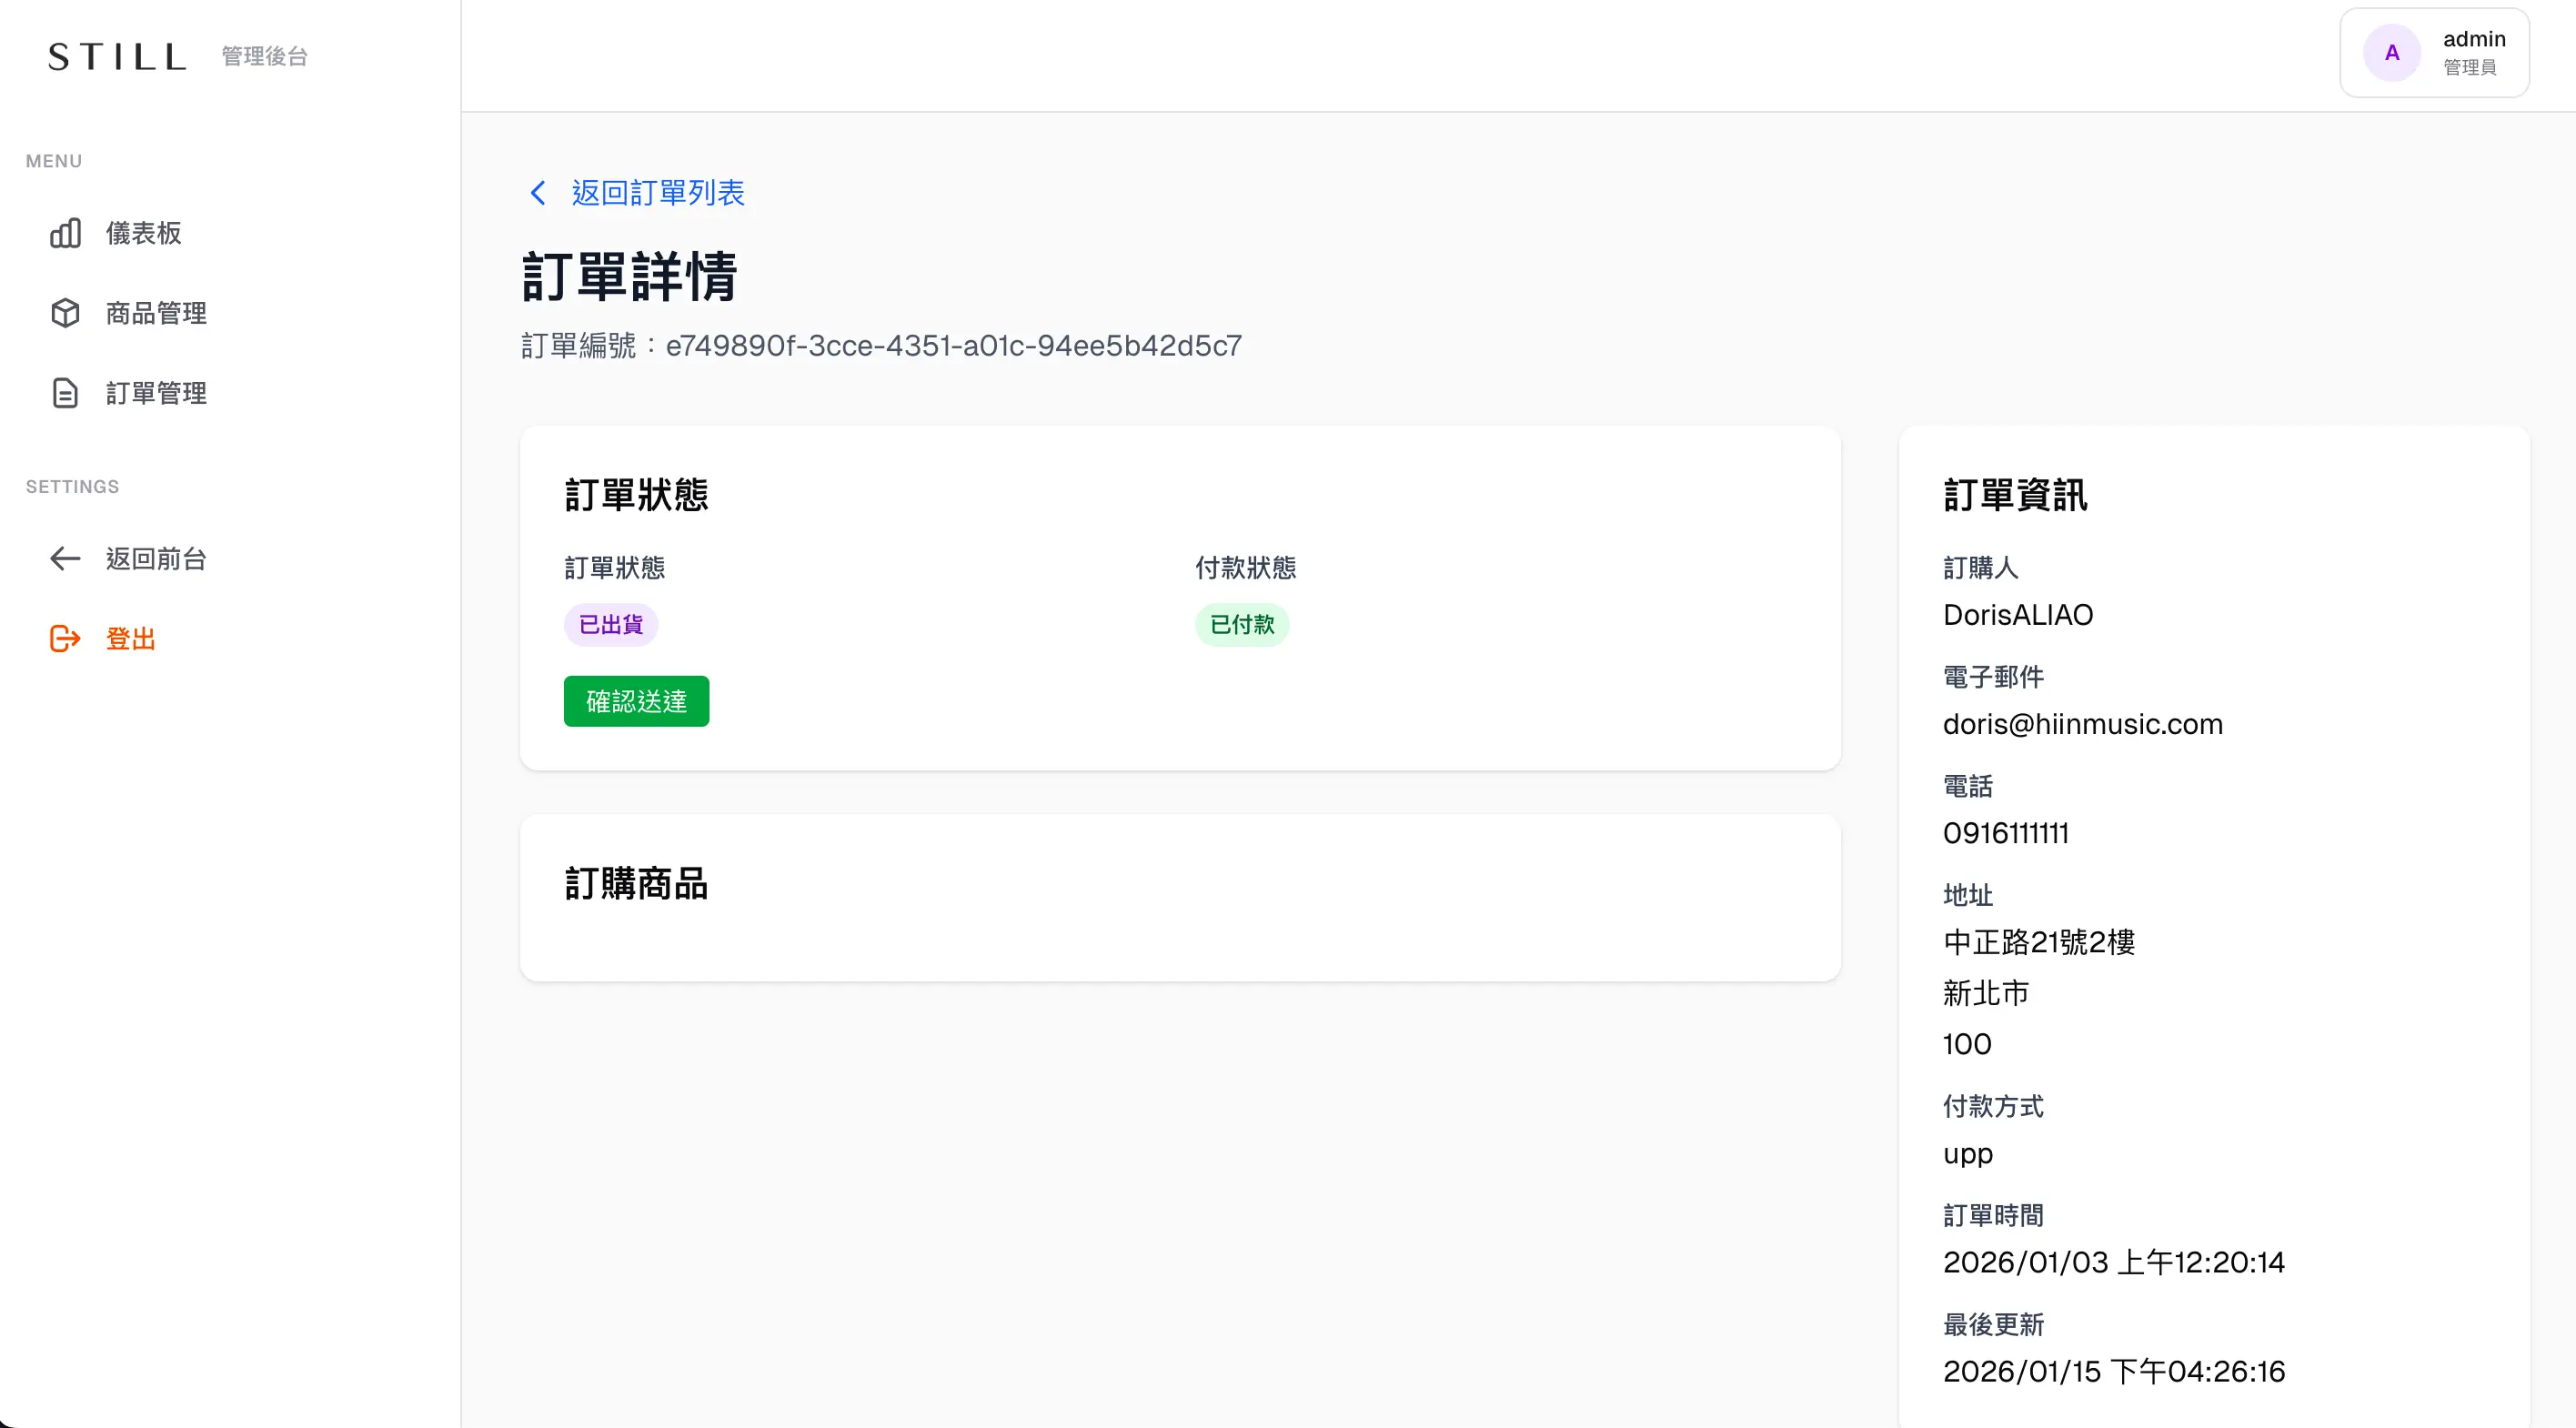Select 返回前台 in the settings menu
This screenshot has height=1428, width=2576.
point(156,558)
